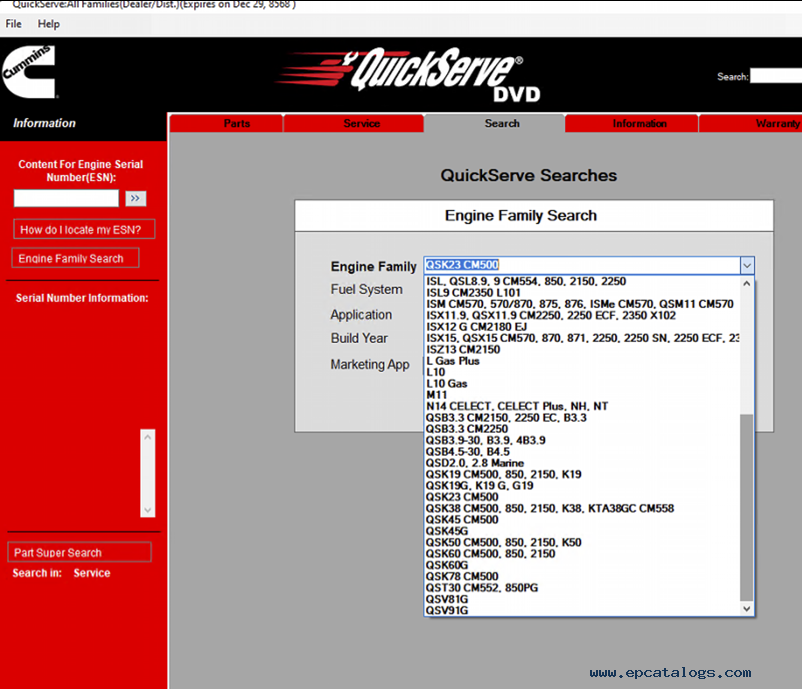Pick L10 Gas engine family option
This screenshot has height=689, width=802.
click(447, 384)
